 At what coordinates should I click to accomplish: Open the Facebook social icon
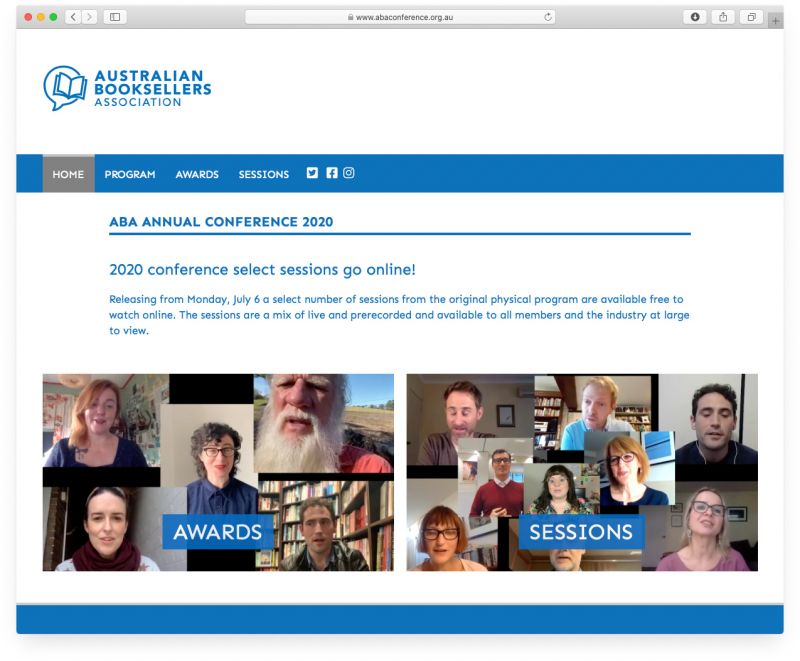coord(332,173)
